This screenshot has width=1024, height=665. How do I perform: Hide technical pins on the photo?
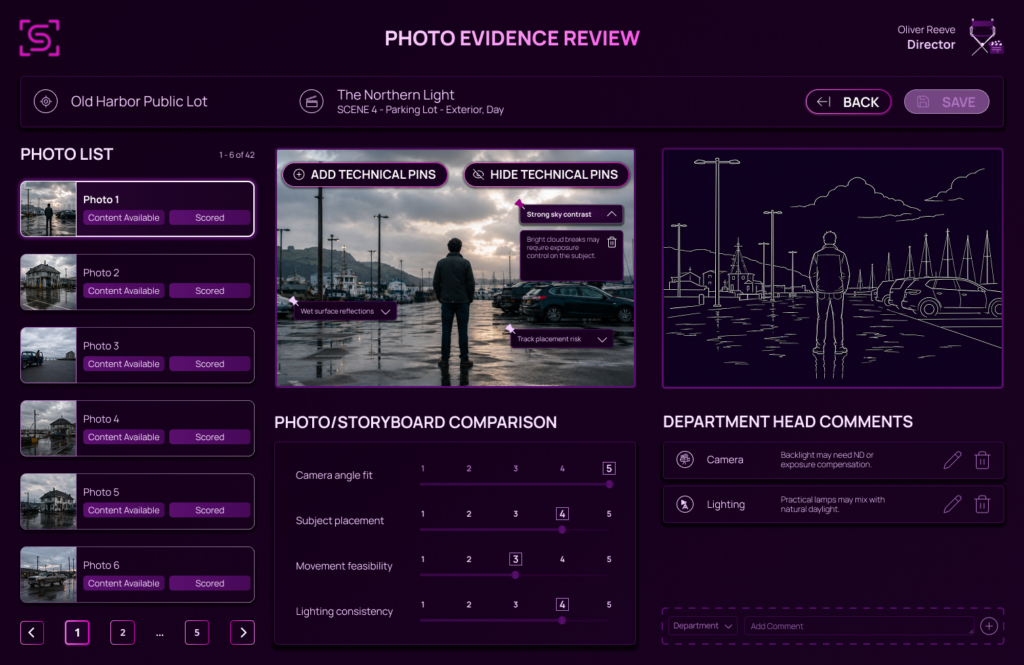(546, 174)
